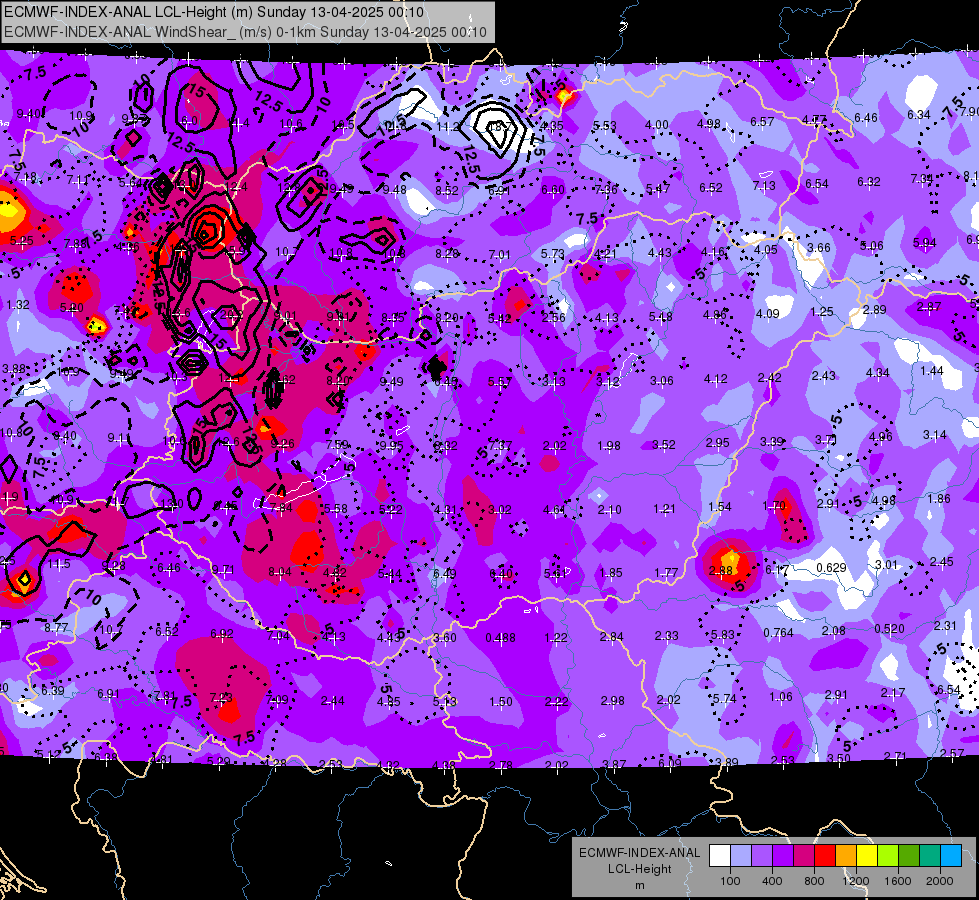Click the red legend color box
The width and height of the screenshot is (979, 900).
coord(825,856)
